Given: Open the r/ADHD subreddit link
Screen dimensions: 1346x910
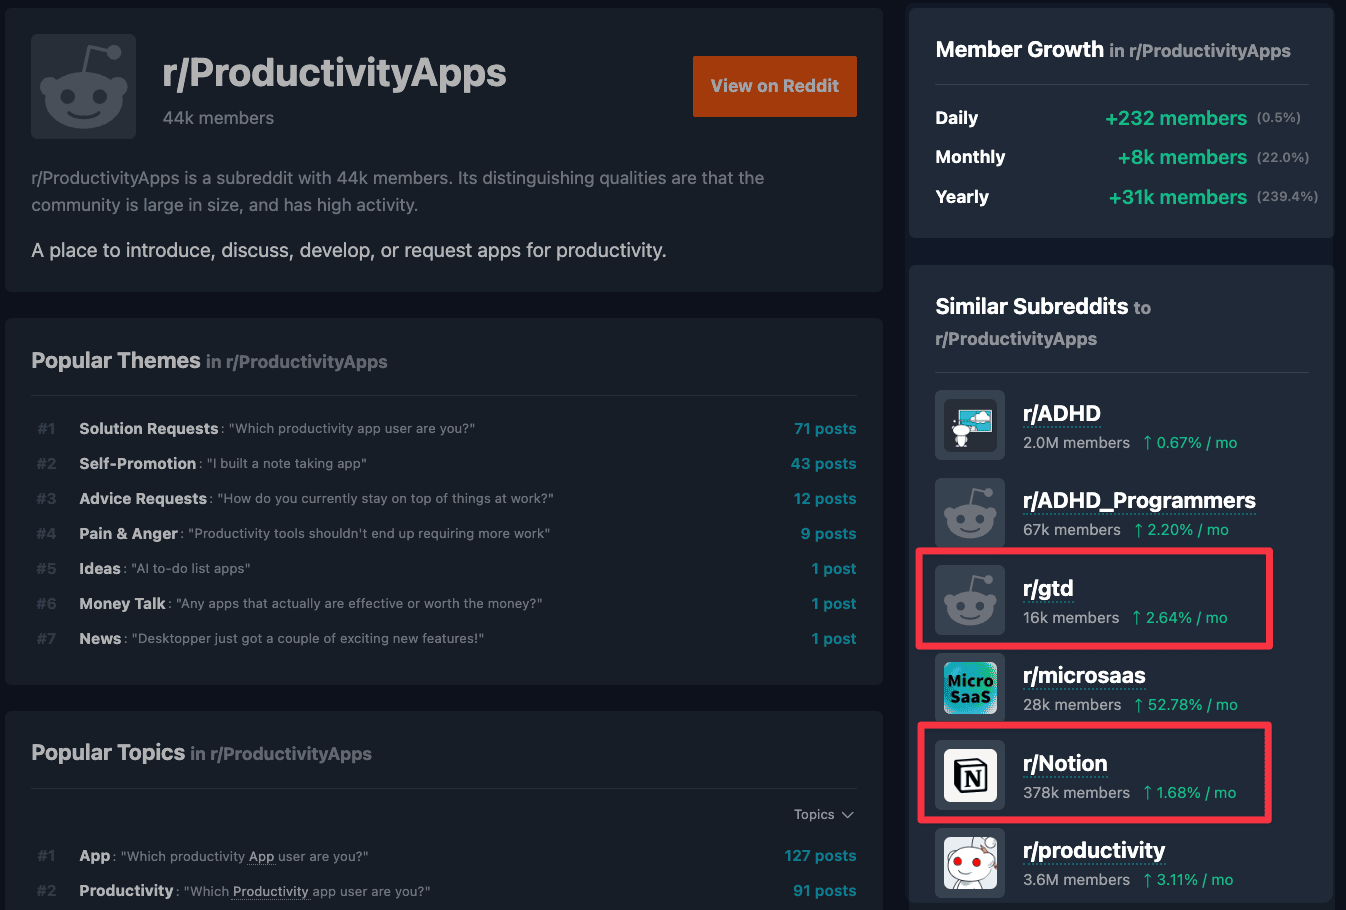Looking at the screenshot, I should click(x=1062, y=413).
